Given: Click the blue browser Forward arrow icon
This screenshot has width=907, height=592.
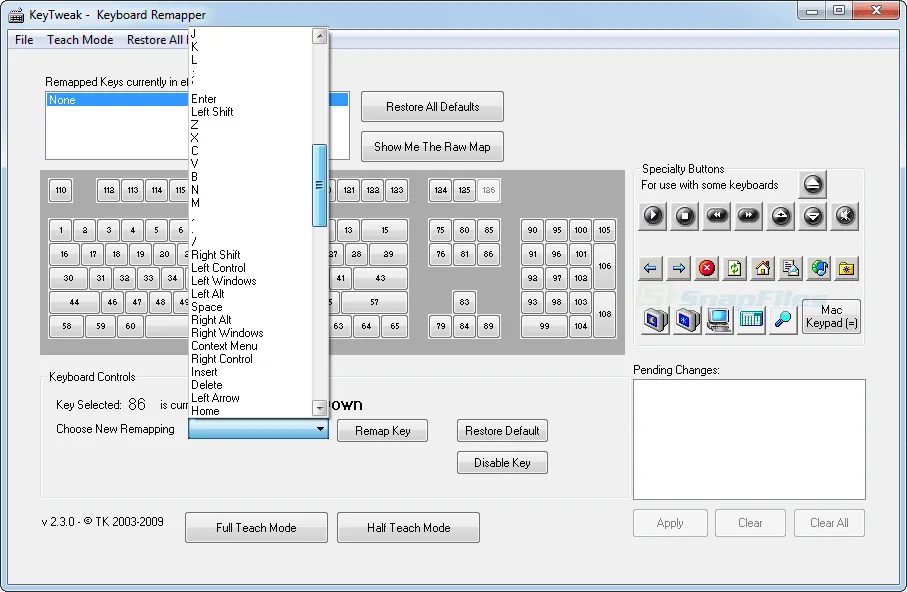Looking at the screenshot, I should [x=679, y=269].
